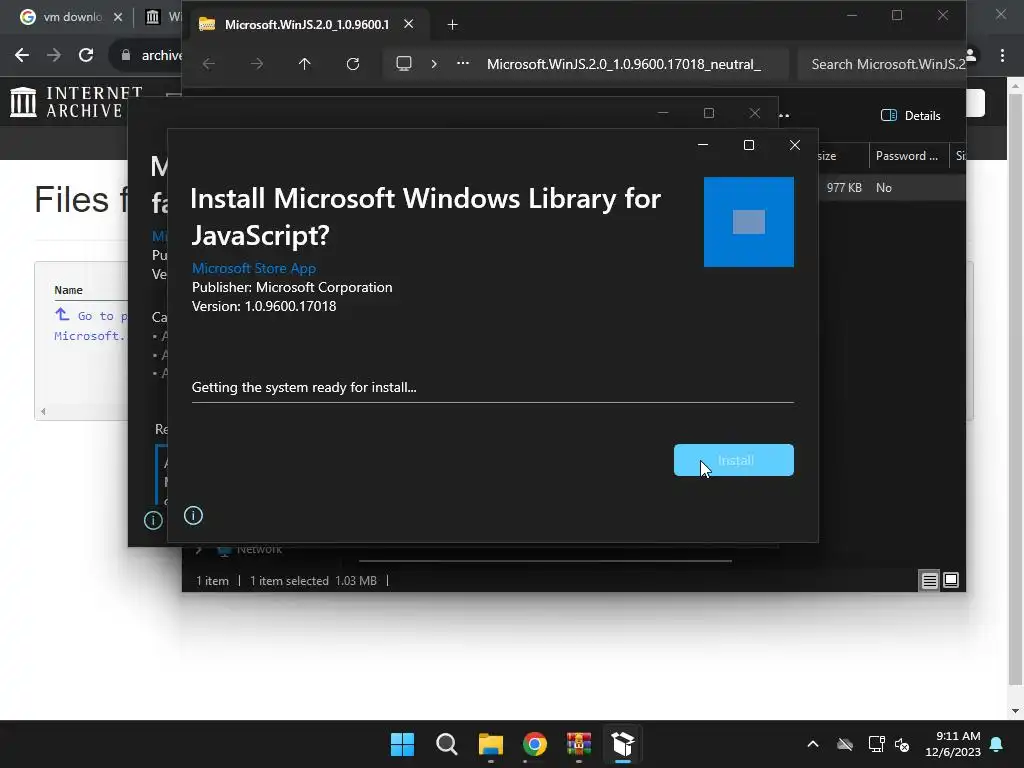Image resolution: width=1024 pixels, height=768 pixels.
Task: Click the '1 item selected' status text
Action: click(x=289, y=581)
